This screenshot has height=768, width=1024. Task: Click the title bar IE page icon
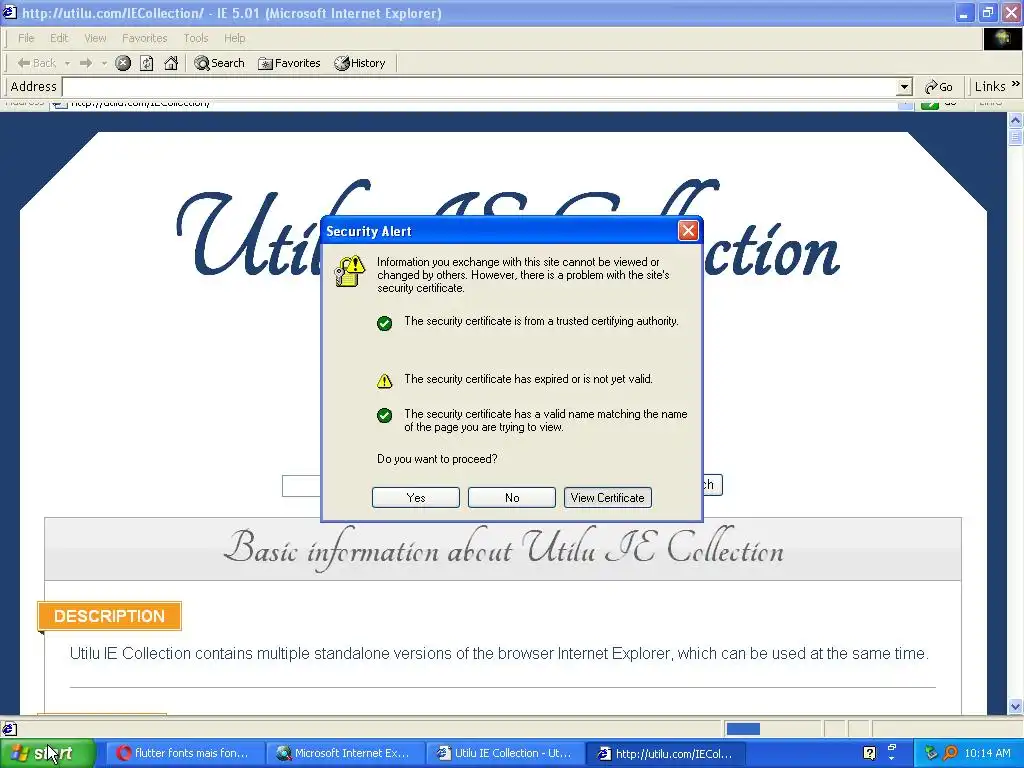tap(10, 12)
